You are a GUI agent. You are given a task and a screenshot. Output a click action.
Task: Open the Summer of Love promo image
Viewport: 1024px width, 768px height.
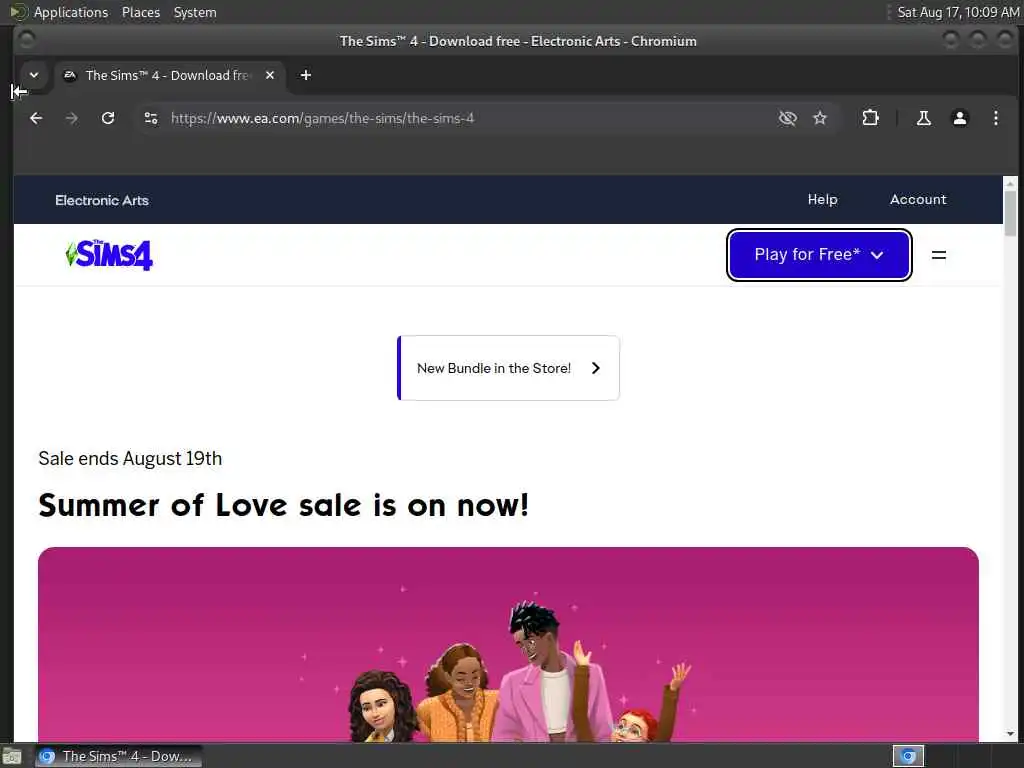(x=508, y=644)
